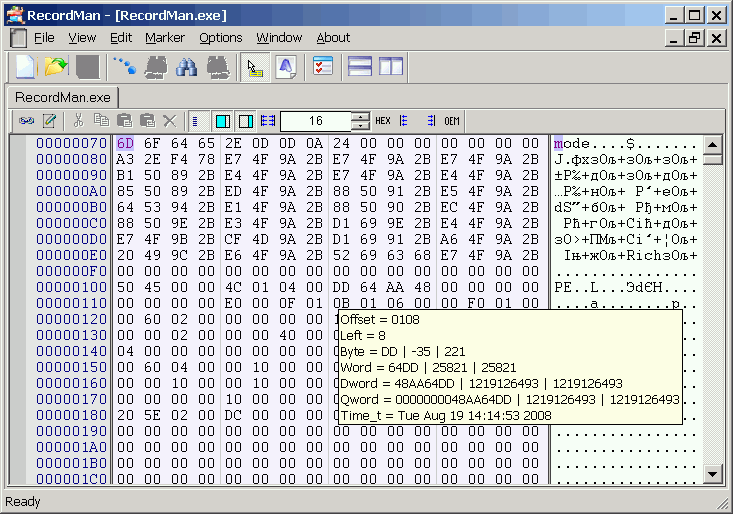This screenshot has height=514, width=733.
Task: Click the blue align-left marker icon
Action: [404, 121]
